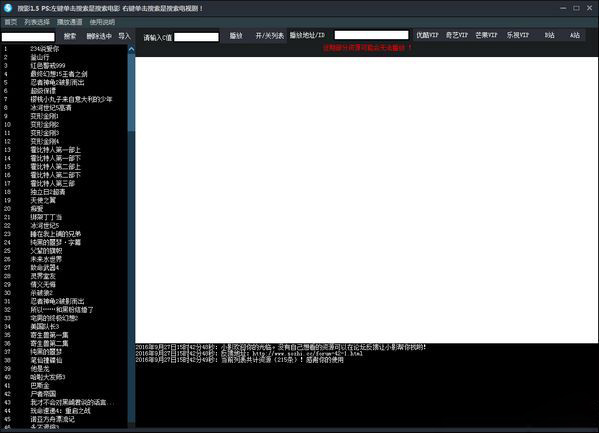Screen dimensions: 599x433
Task: Focus the 播放地址/ID input field
Action: (x=371, y=35)
